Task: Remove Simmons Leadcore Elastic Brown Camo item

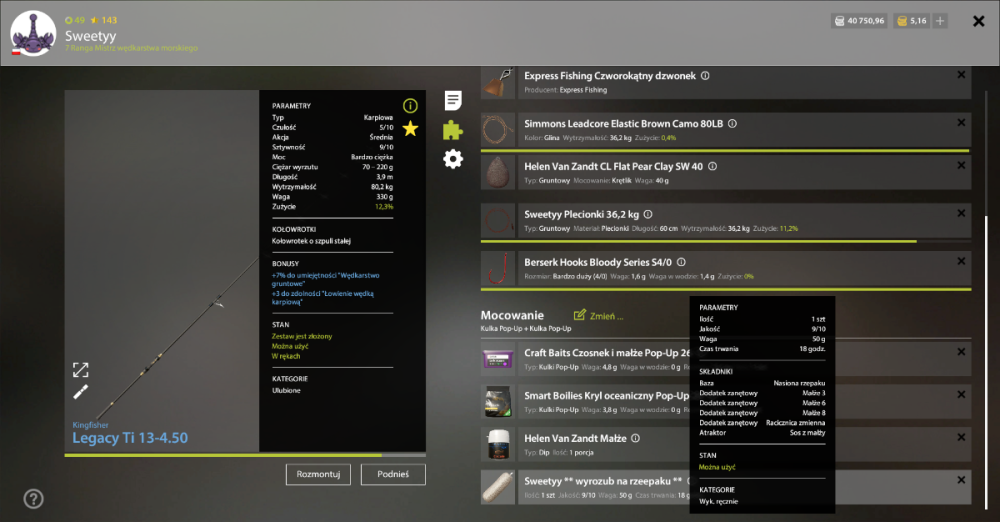Action: pos(961,123)
